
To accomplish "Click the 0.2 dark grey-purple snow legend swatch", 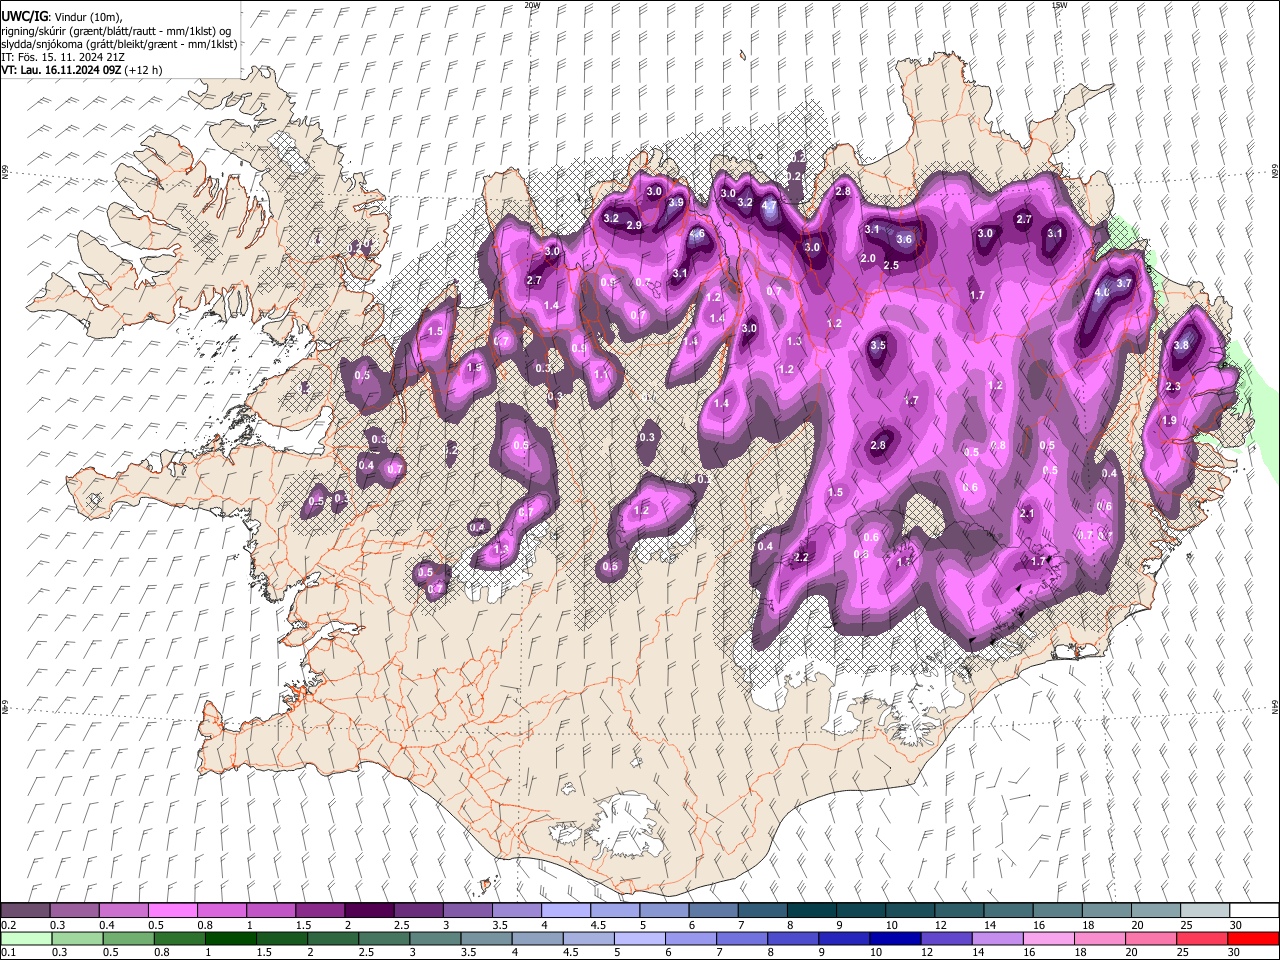I will [25, 911].
